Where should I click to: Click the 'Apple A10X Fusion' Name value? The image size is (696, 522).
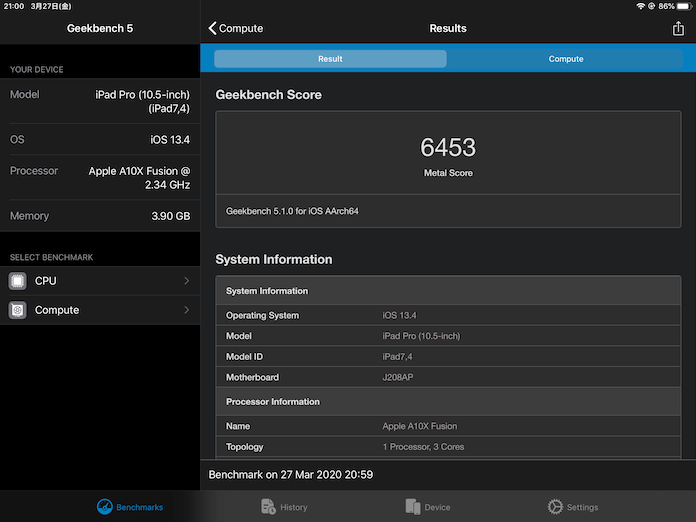click(419, 426)
